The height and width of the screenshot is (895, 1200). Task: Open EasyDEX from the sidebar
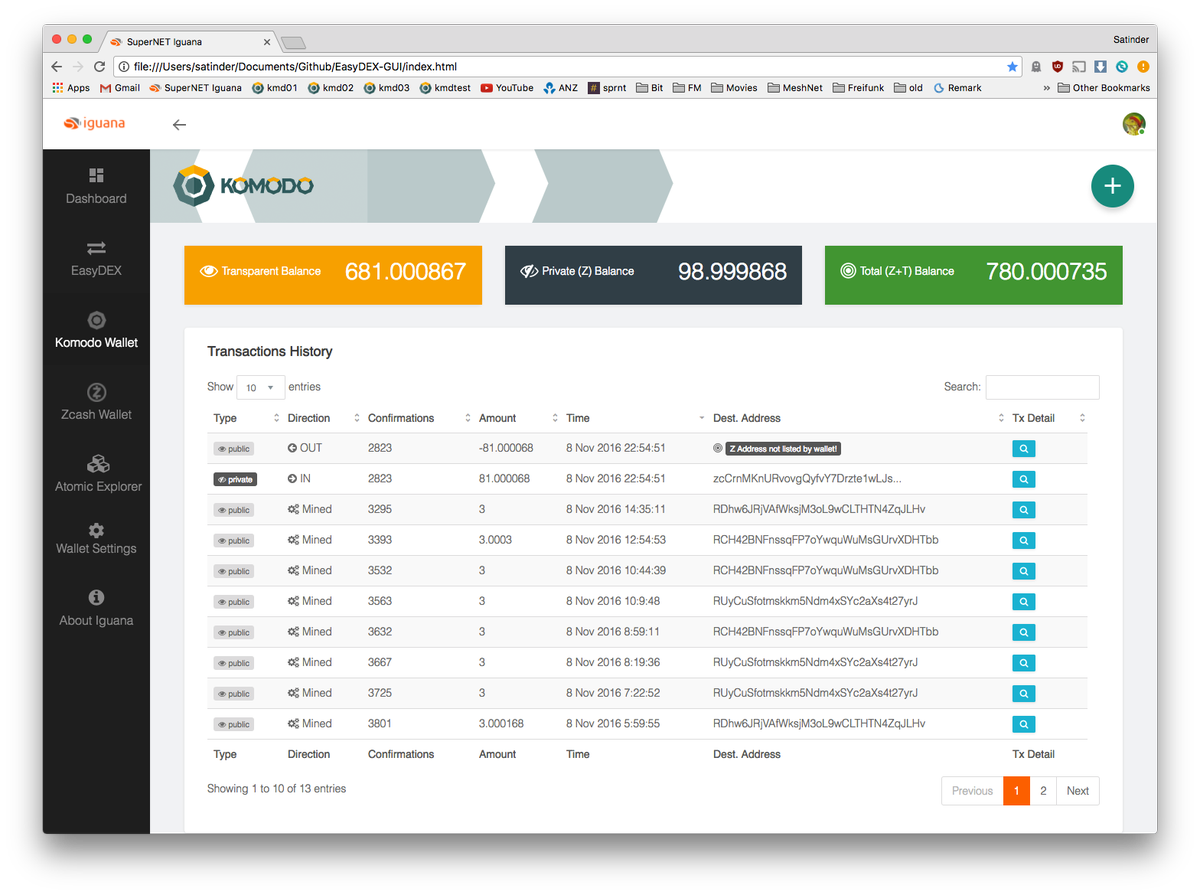point(96,258)
